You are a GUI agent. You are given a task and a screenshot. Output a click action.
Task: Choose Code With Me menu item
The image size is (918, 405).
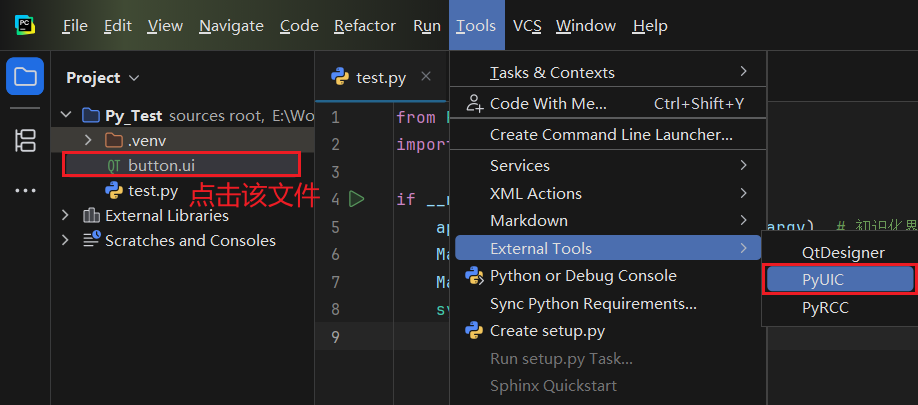point(608,104)
